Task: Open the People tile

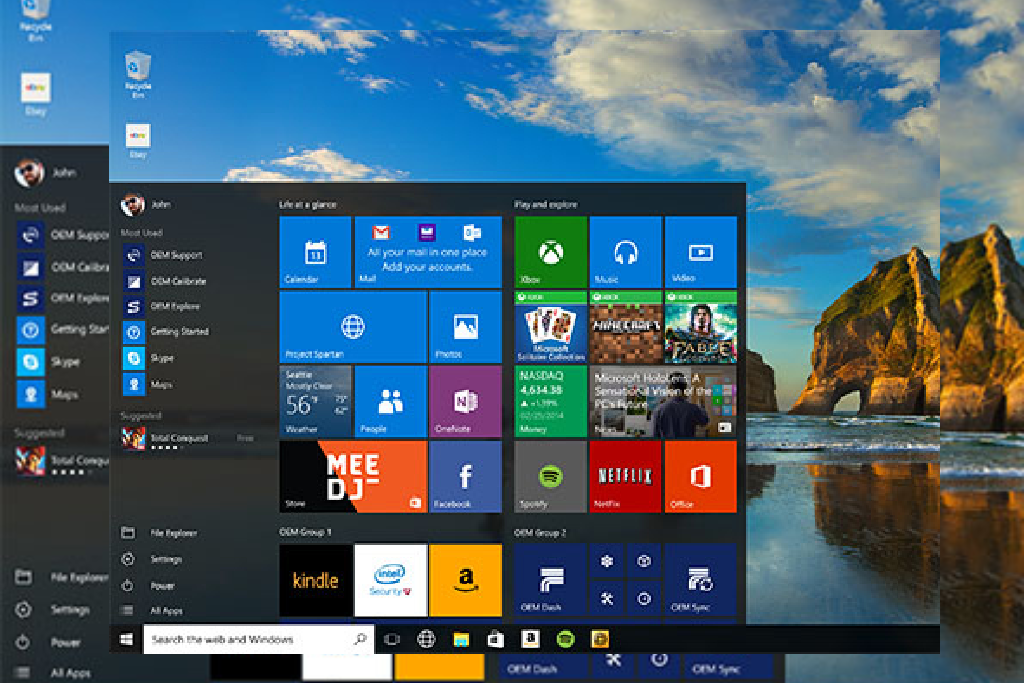Action: 391,402
